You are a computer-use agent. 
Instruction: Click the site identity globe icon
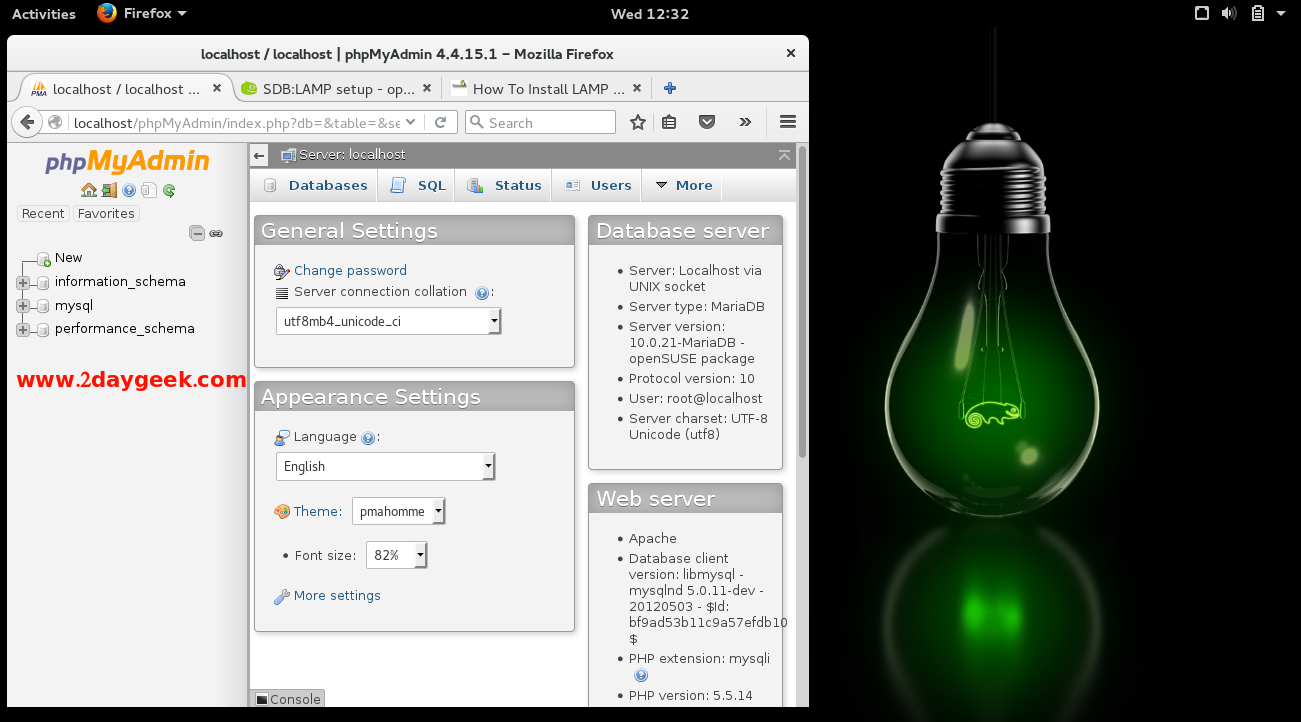click(x=55, y=123)
